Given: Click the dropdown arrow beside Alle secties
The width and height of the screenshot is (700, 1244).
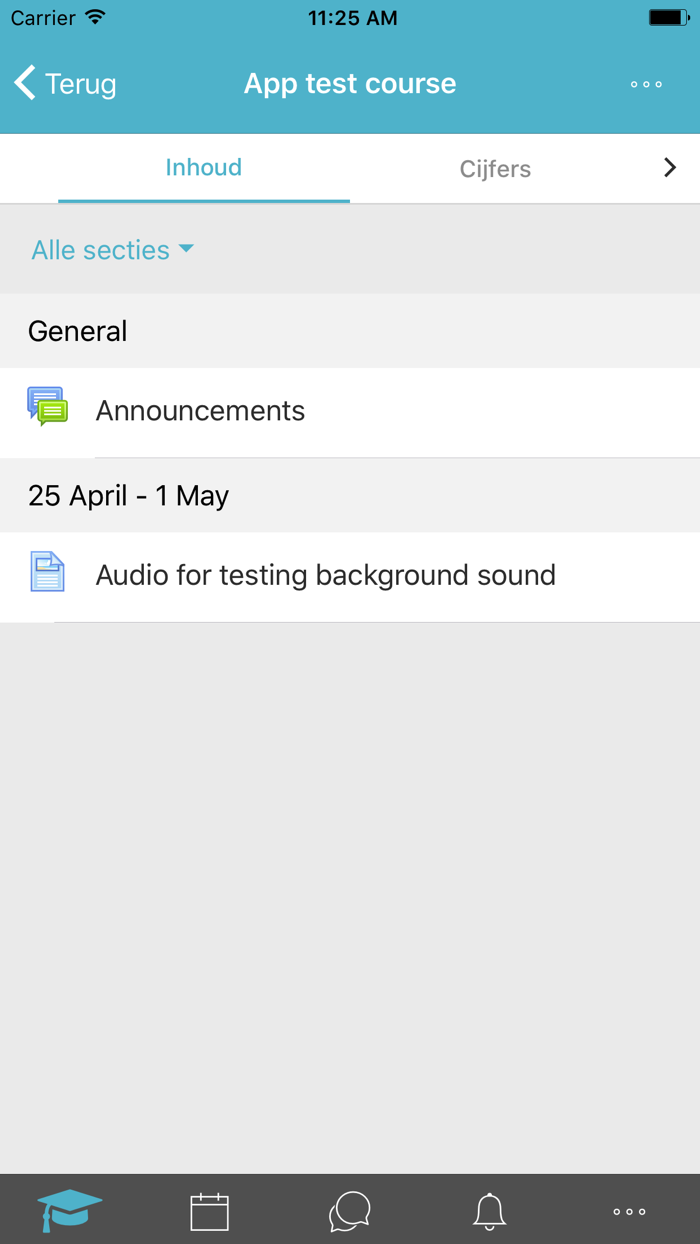Looking at the screenshot, I should pyautogui.click(x=186, y=249).
